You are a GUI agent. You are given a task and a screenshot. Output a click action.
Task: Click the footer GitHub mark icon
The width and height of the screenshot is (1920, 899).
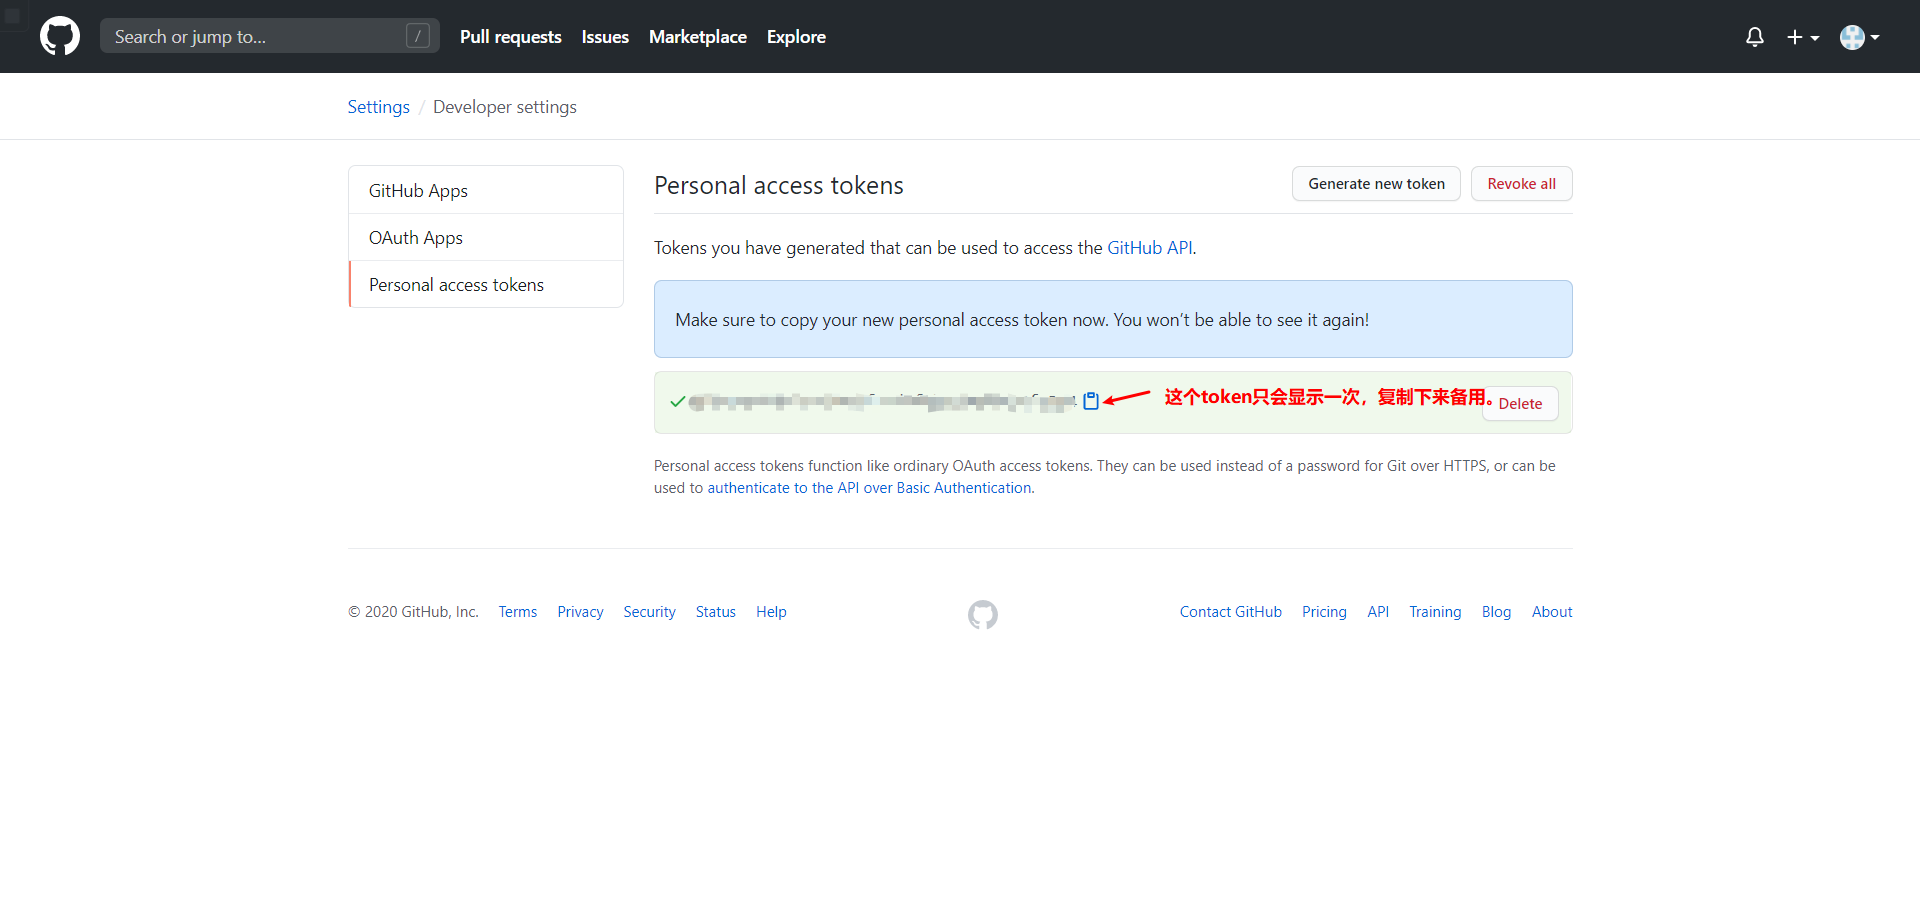tap(982, 614)
